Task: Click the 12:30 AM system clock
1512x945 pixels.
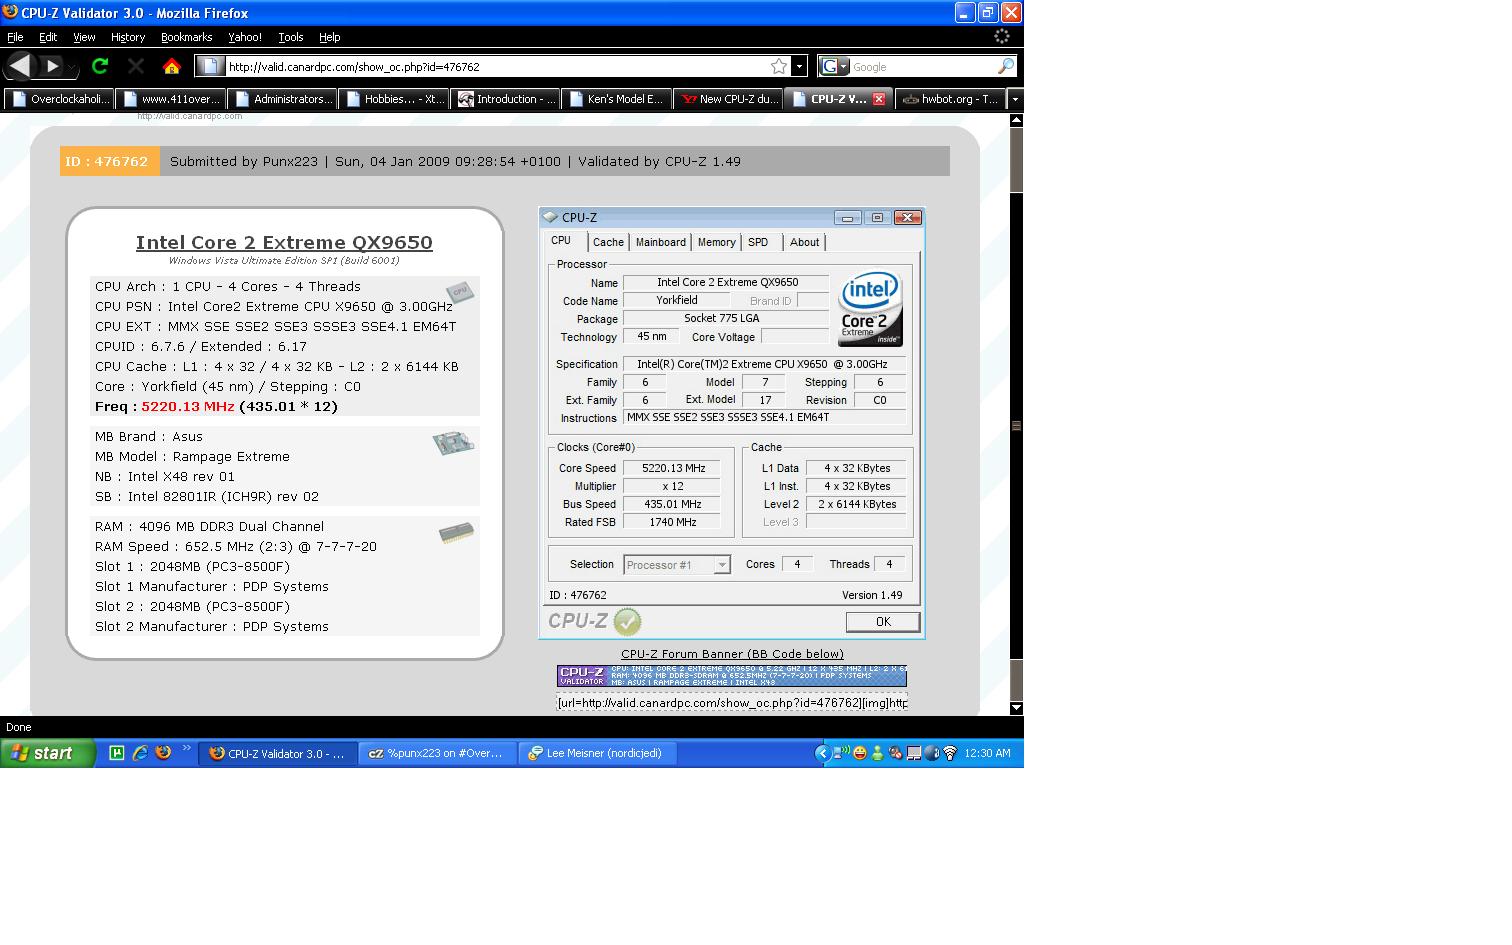Action: click(987, 753)
